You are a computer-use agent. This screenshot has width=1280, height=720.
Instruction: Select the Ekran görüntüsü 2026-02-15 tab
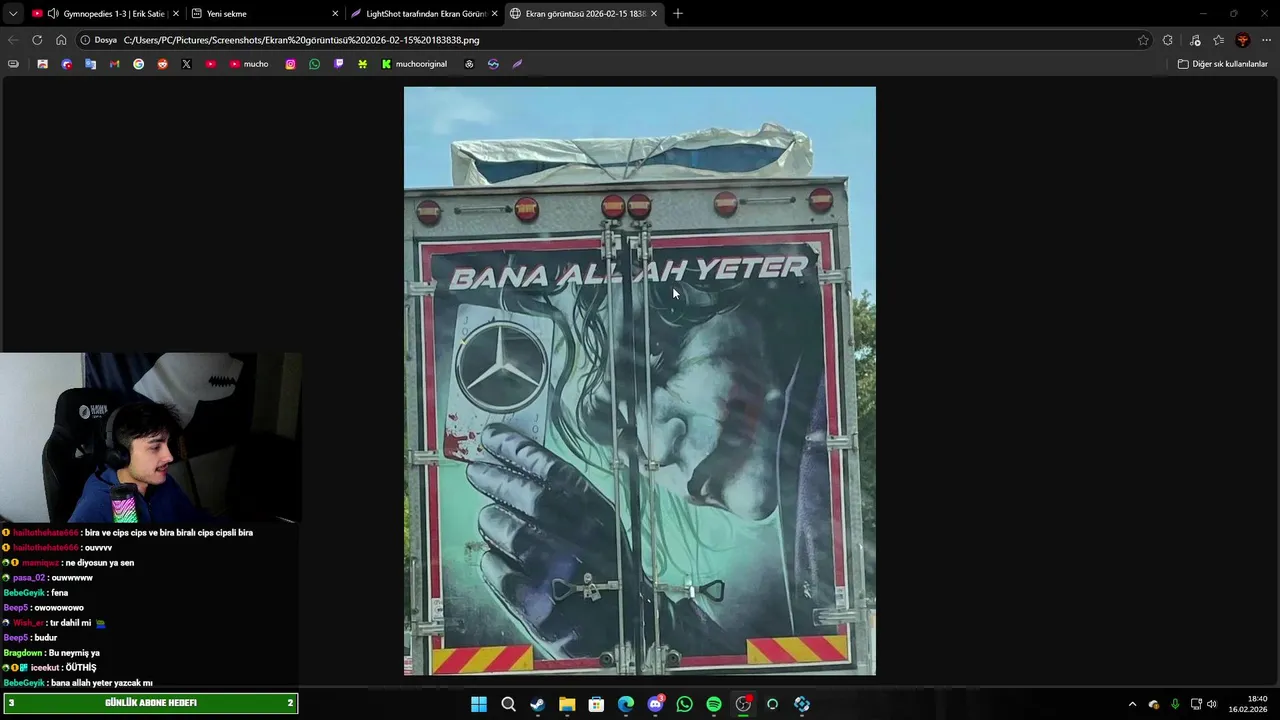click(584, 14)
